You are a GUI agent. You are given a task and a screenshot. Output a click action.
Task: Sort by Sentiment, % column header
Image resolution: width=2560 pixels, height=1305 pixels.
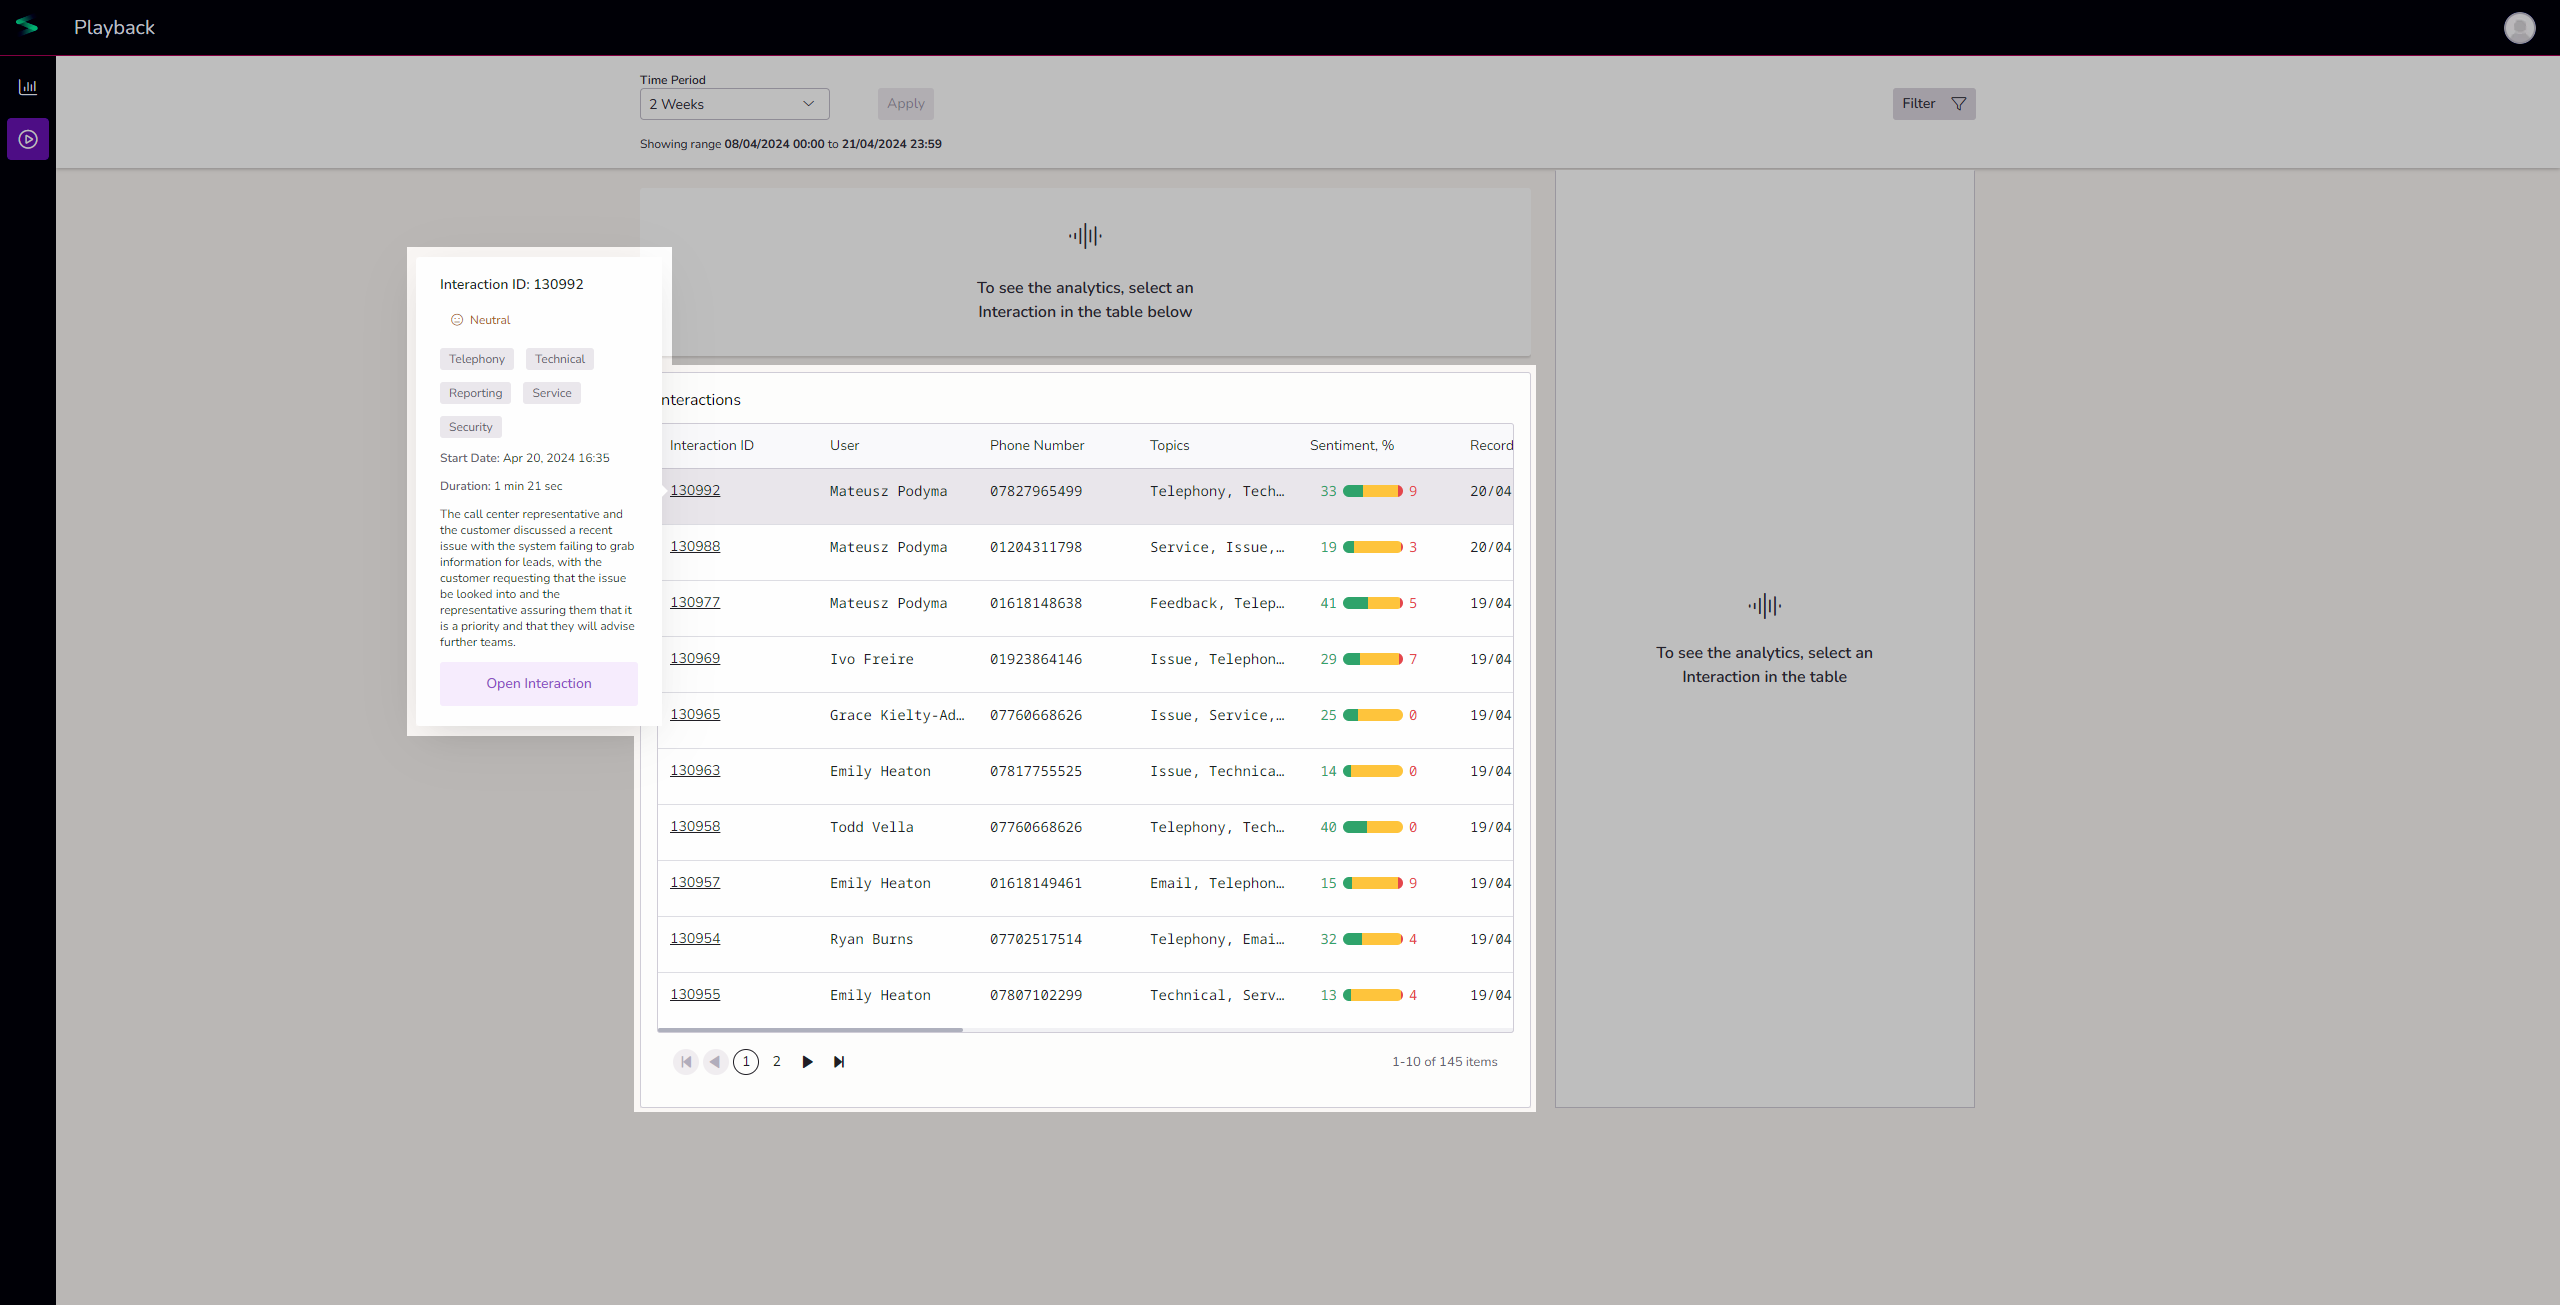(1351, 446)
